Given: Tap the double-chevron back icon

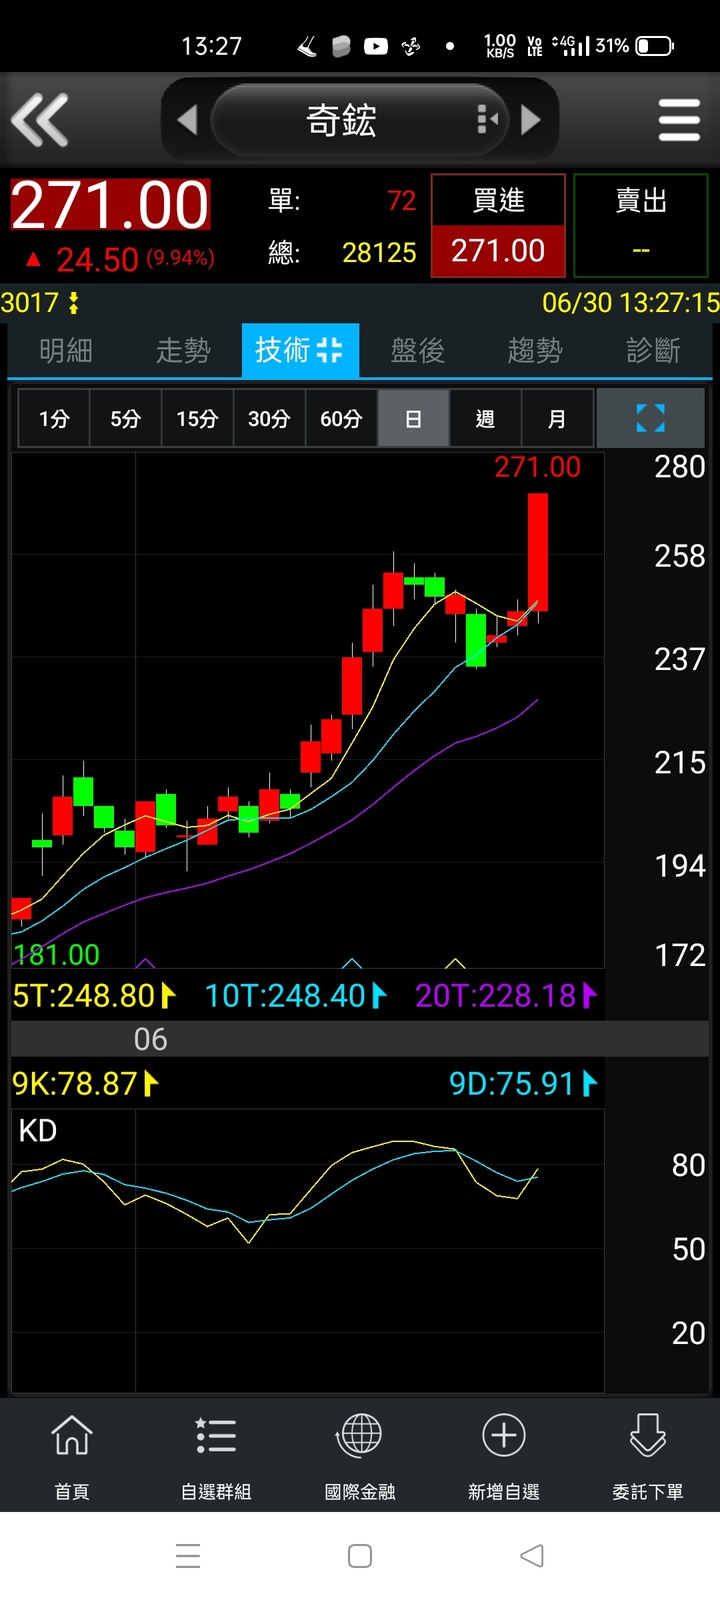Looking at the screenshot, I should 40,120.
